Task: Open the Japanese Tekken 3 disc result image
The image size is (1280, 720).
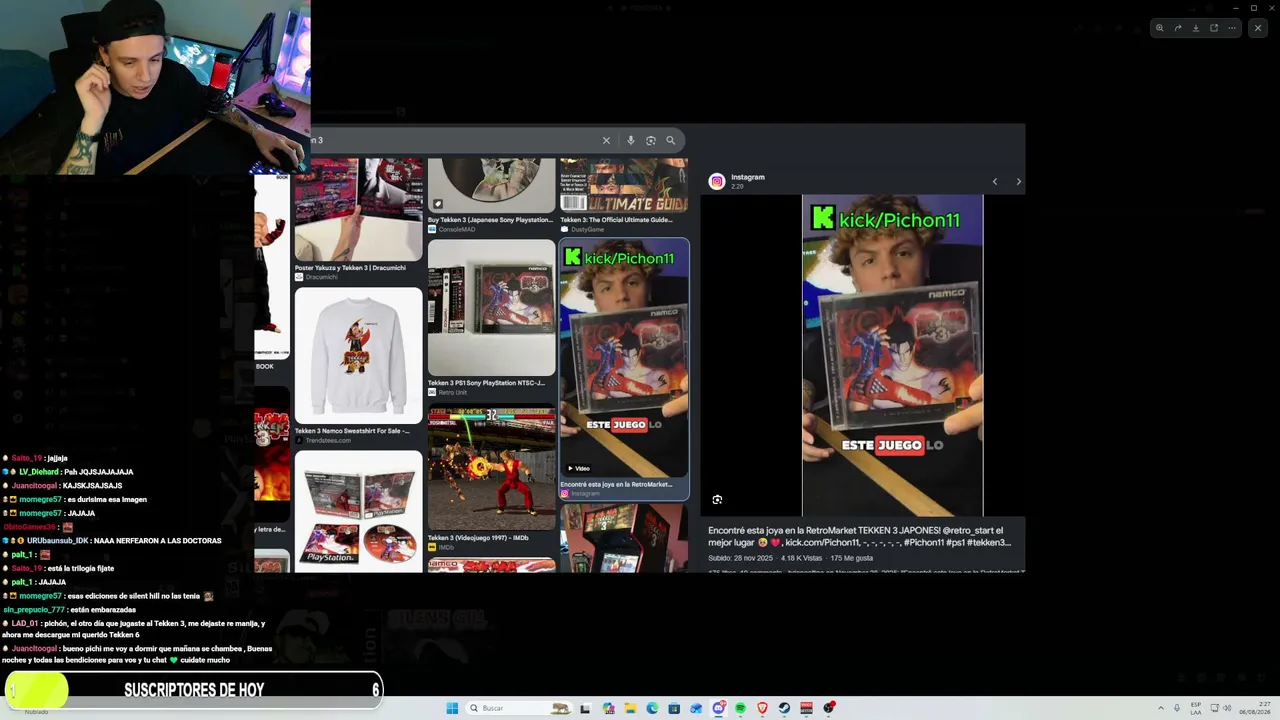Action: pos(491,185)
